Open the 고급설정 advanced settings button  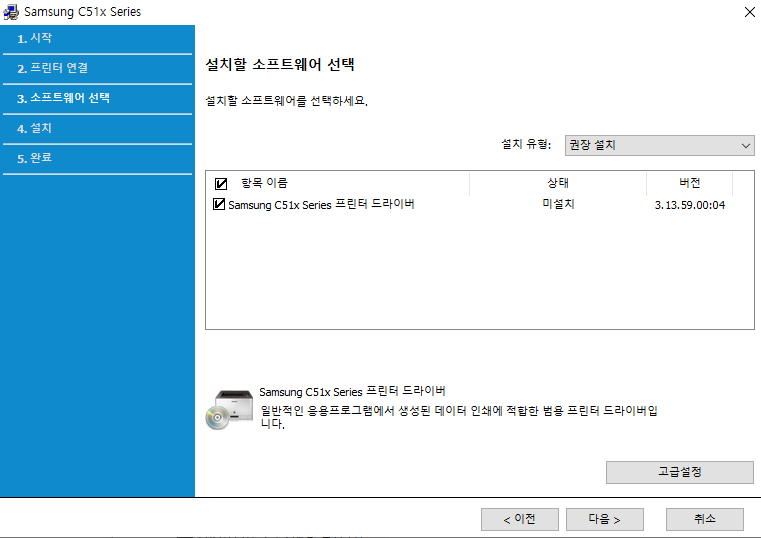coord(679,472)
